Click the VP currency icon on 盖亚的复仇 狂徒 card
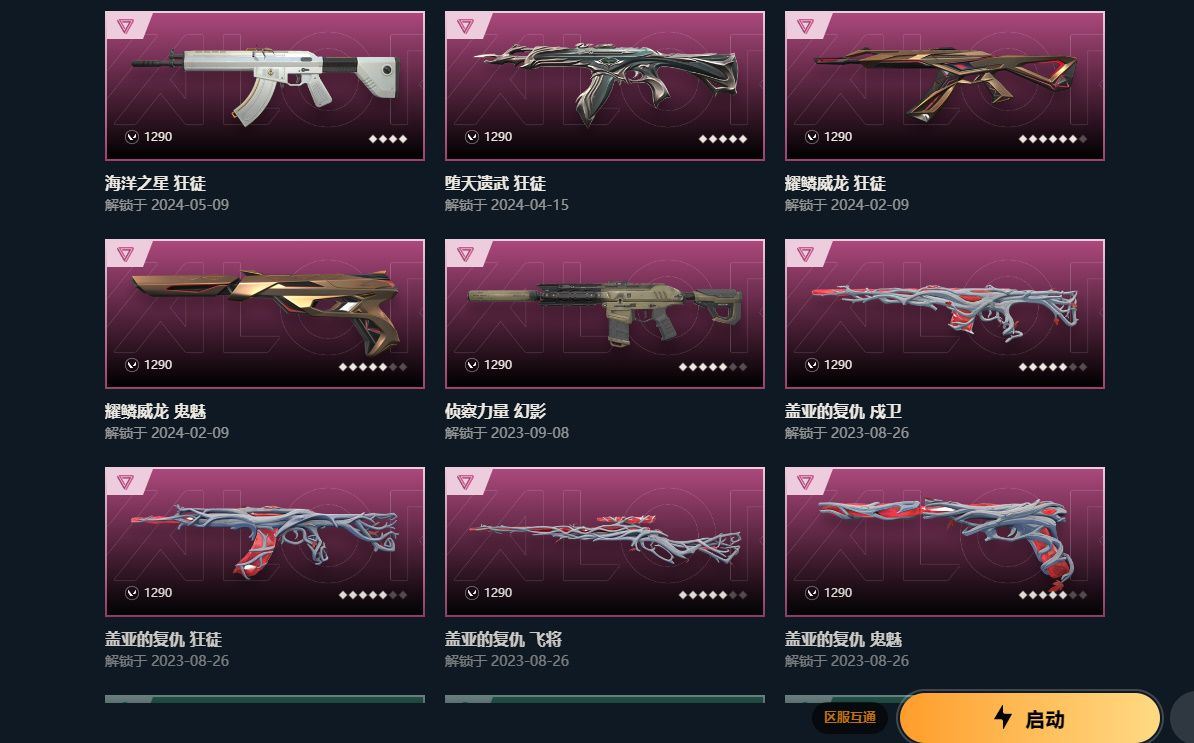This screenshot has height=743, width=1194. (132, 593)
